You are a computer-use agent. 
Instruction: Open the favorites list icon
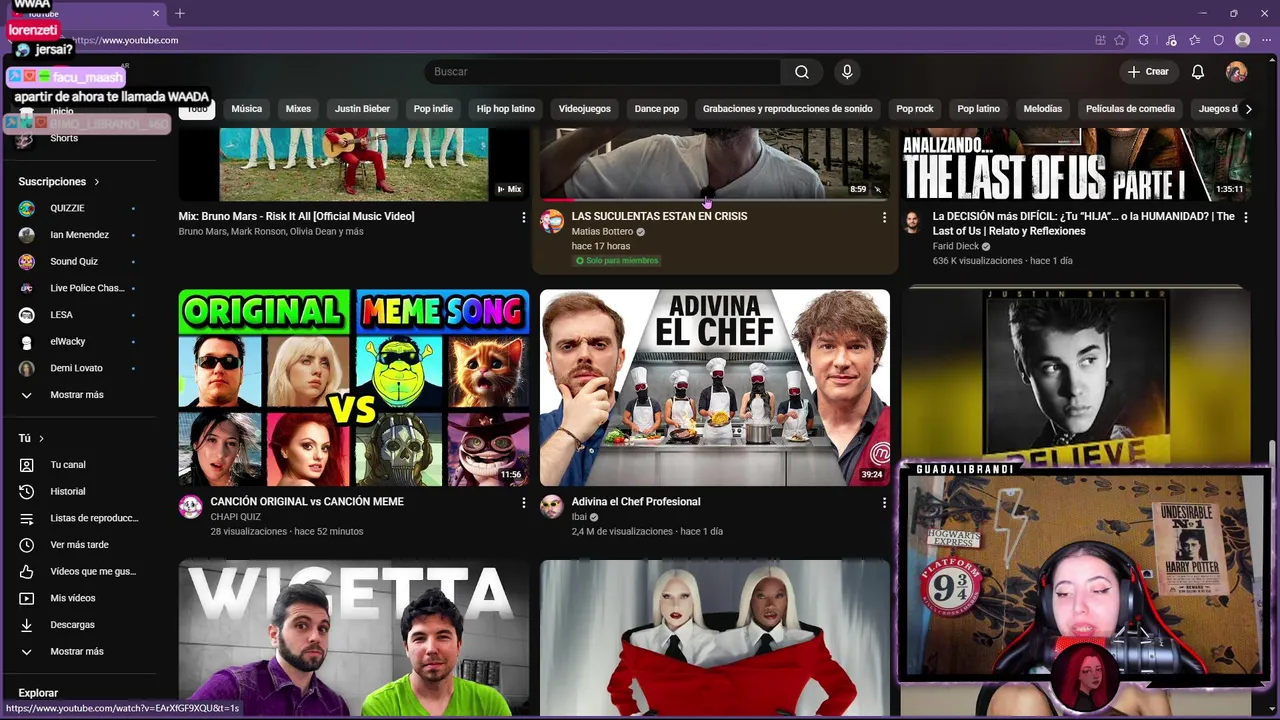click(1195, 40)
